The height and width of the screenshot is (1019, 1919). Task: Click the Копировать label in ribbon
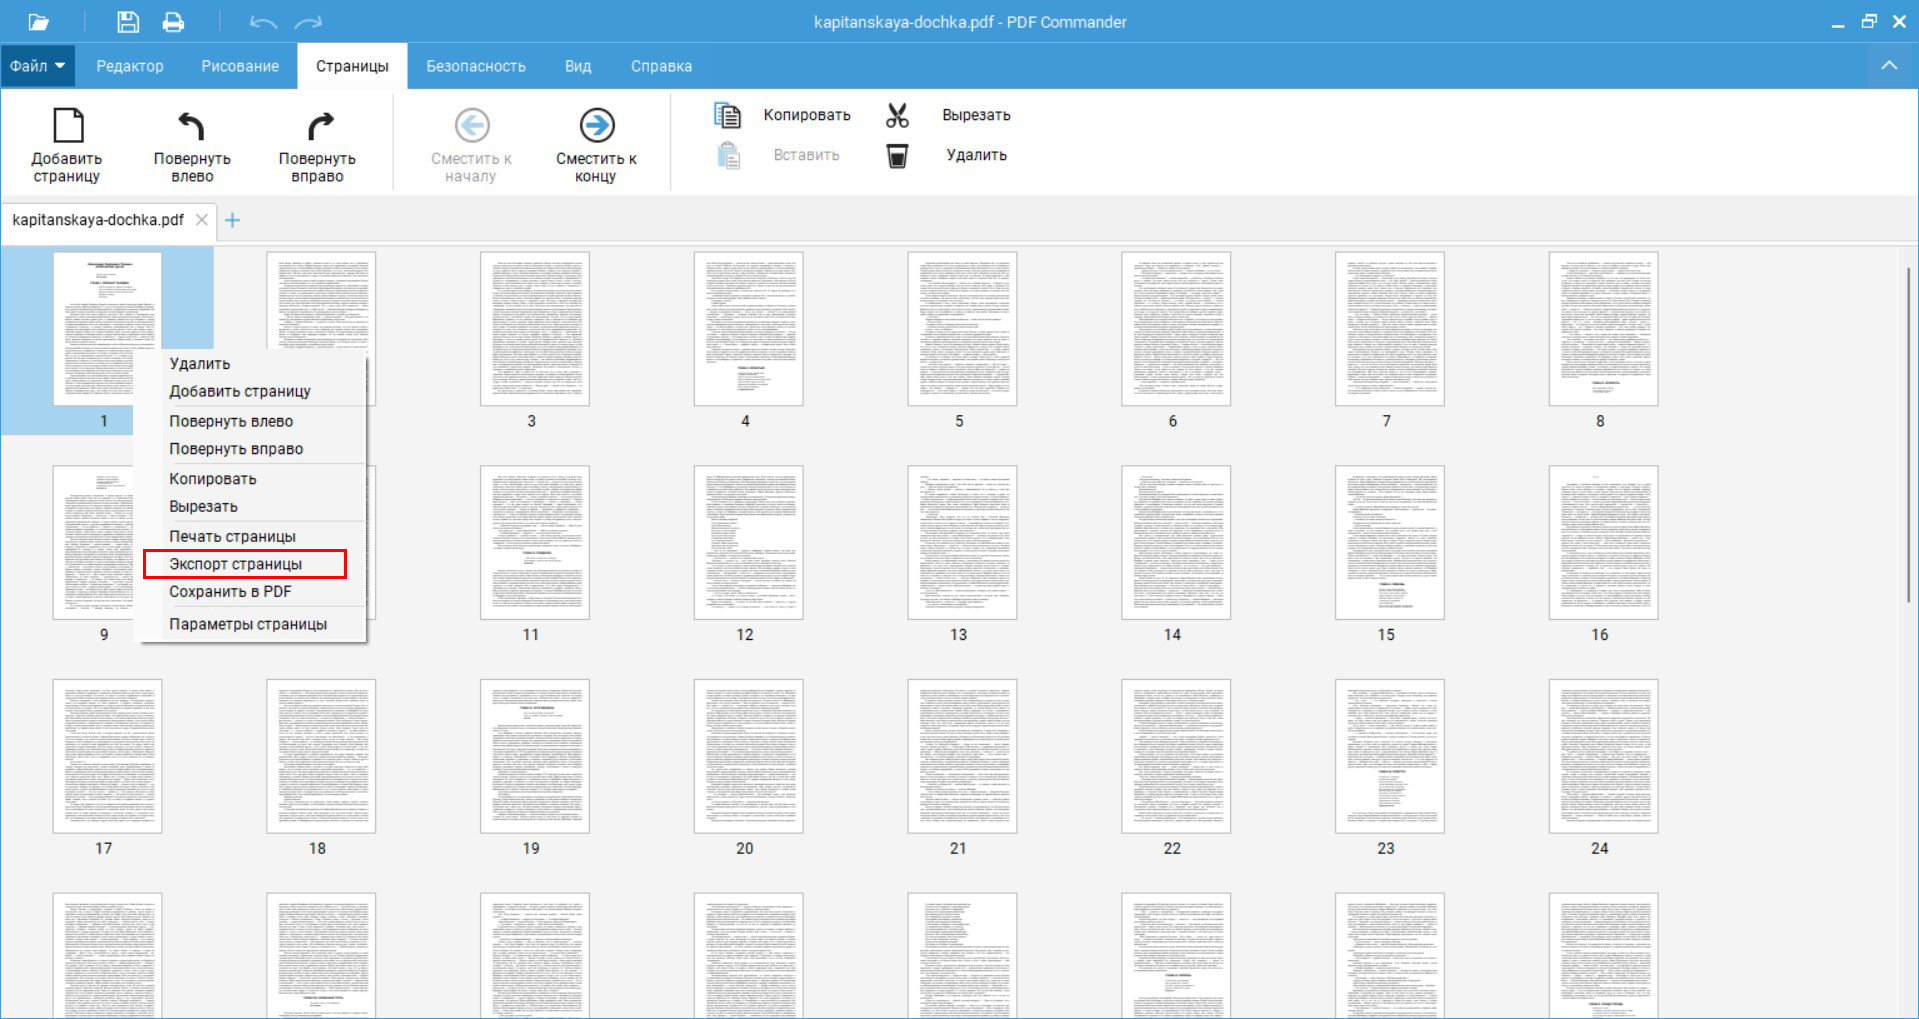[x=807, y=115]
